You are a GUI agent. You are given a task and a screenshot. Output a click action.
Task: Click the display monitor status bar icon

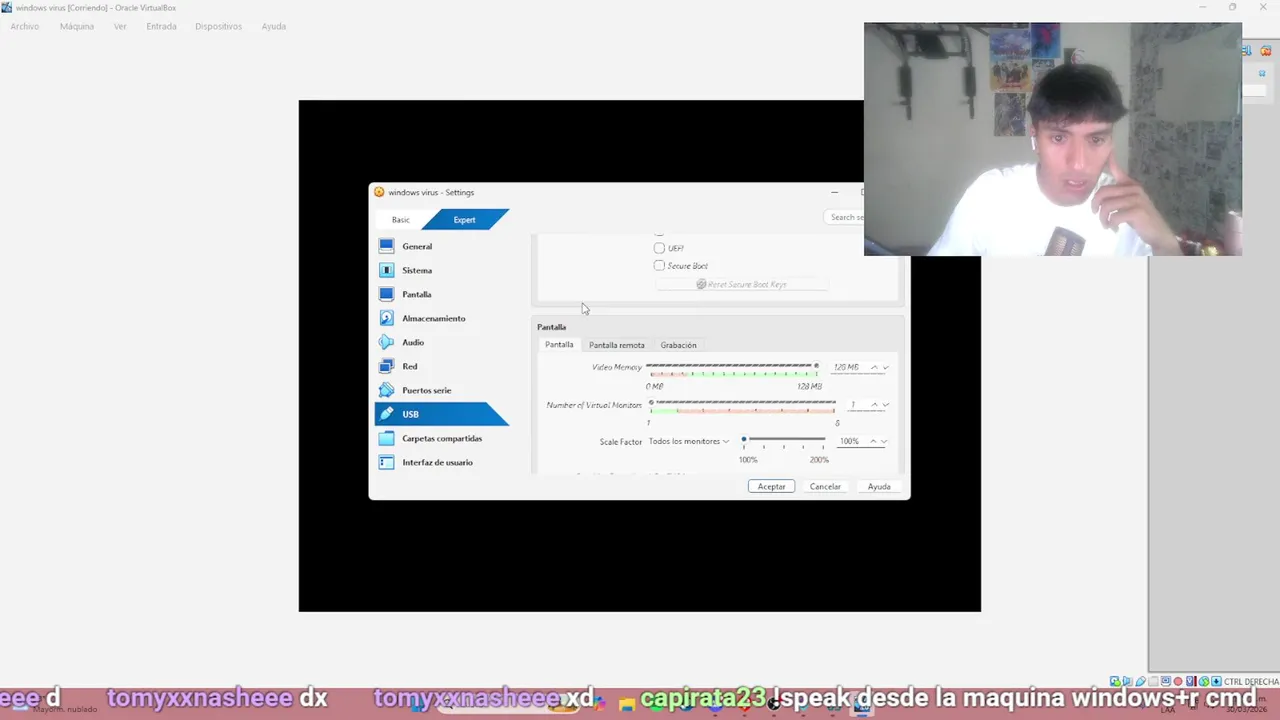coord(1166,681)
